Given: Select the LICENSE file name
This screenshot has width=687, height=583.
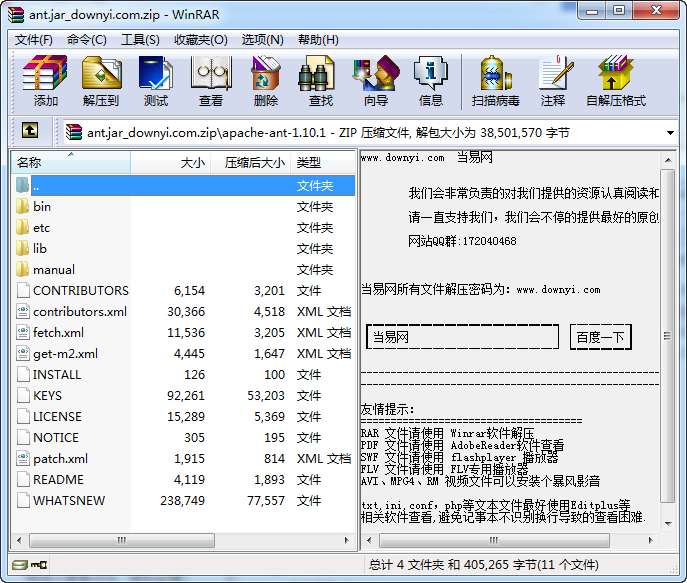Looking at the screenshot, I should pos(57,417).
